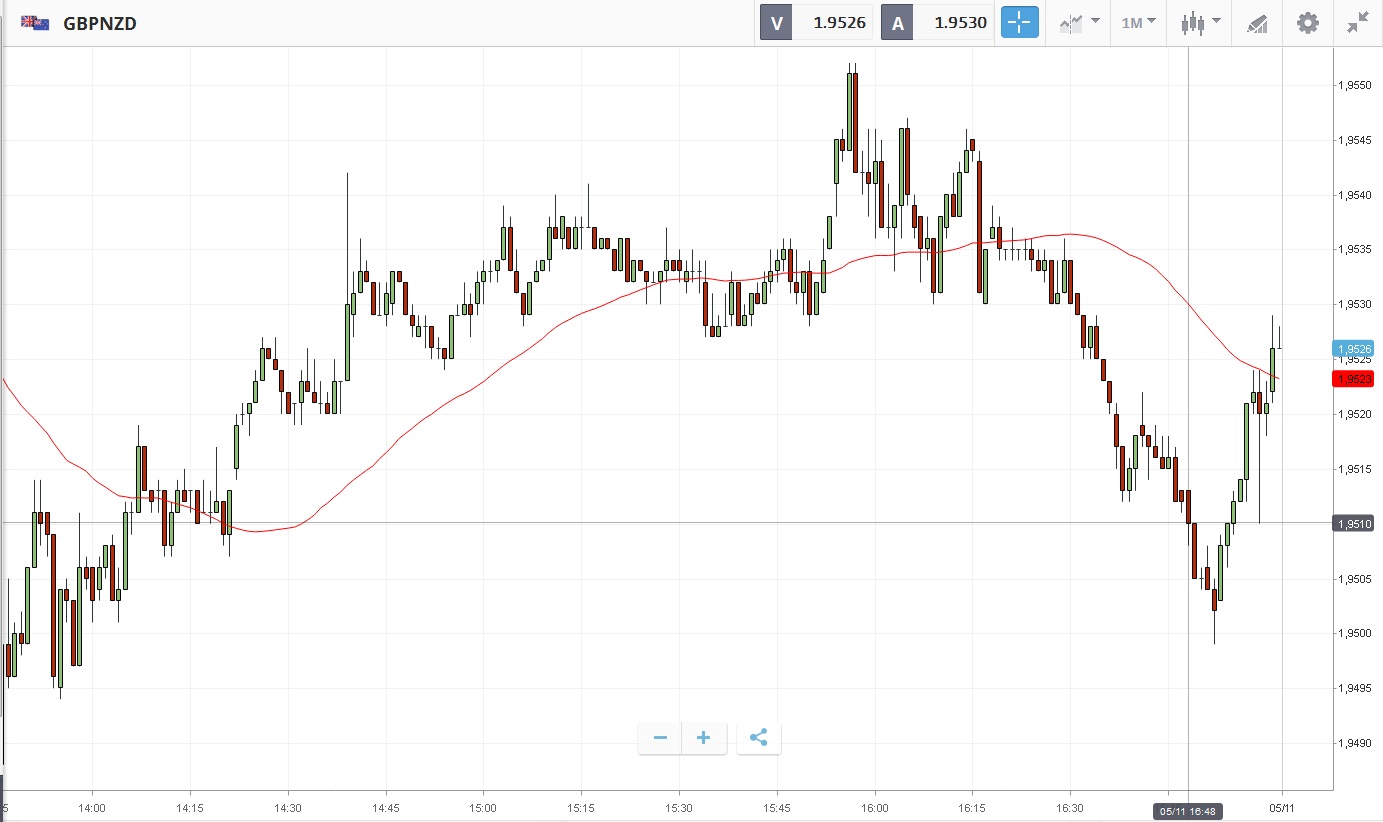Click the 15:45 time axis label
1383x822 pixels.
tap(777, 807)
